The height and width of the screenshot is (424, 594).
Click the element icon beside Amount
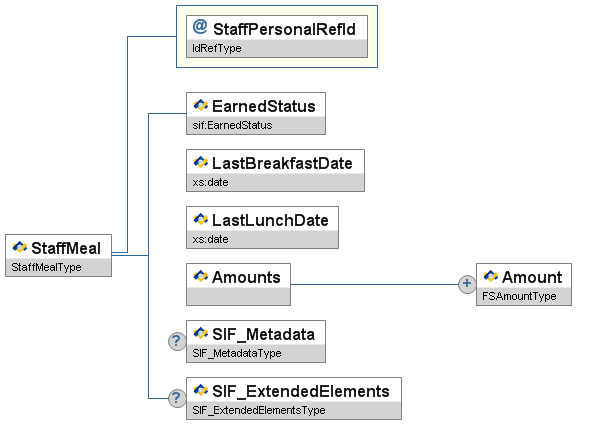point(491,276)
